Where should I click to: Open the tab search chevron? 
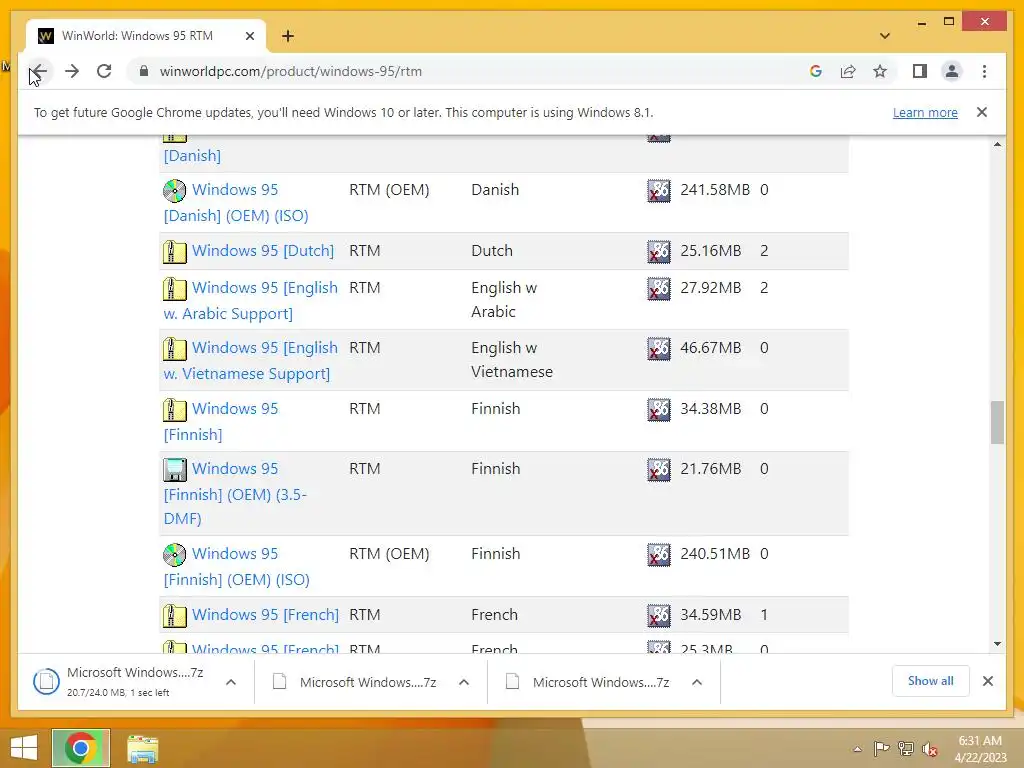(885, 36)
